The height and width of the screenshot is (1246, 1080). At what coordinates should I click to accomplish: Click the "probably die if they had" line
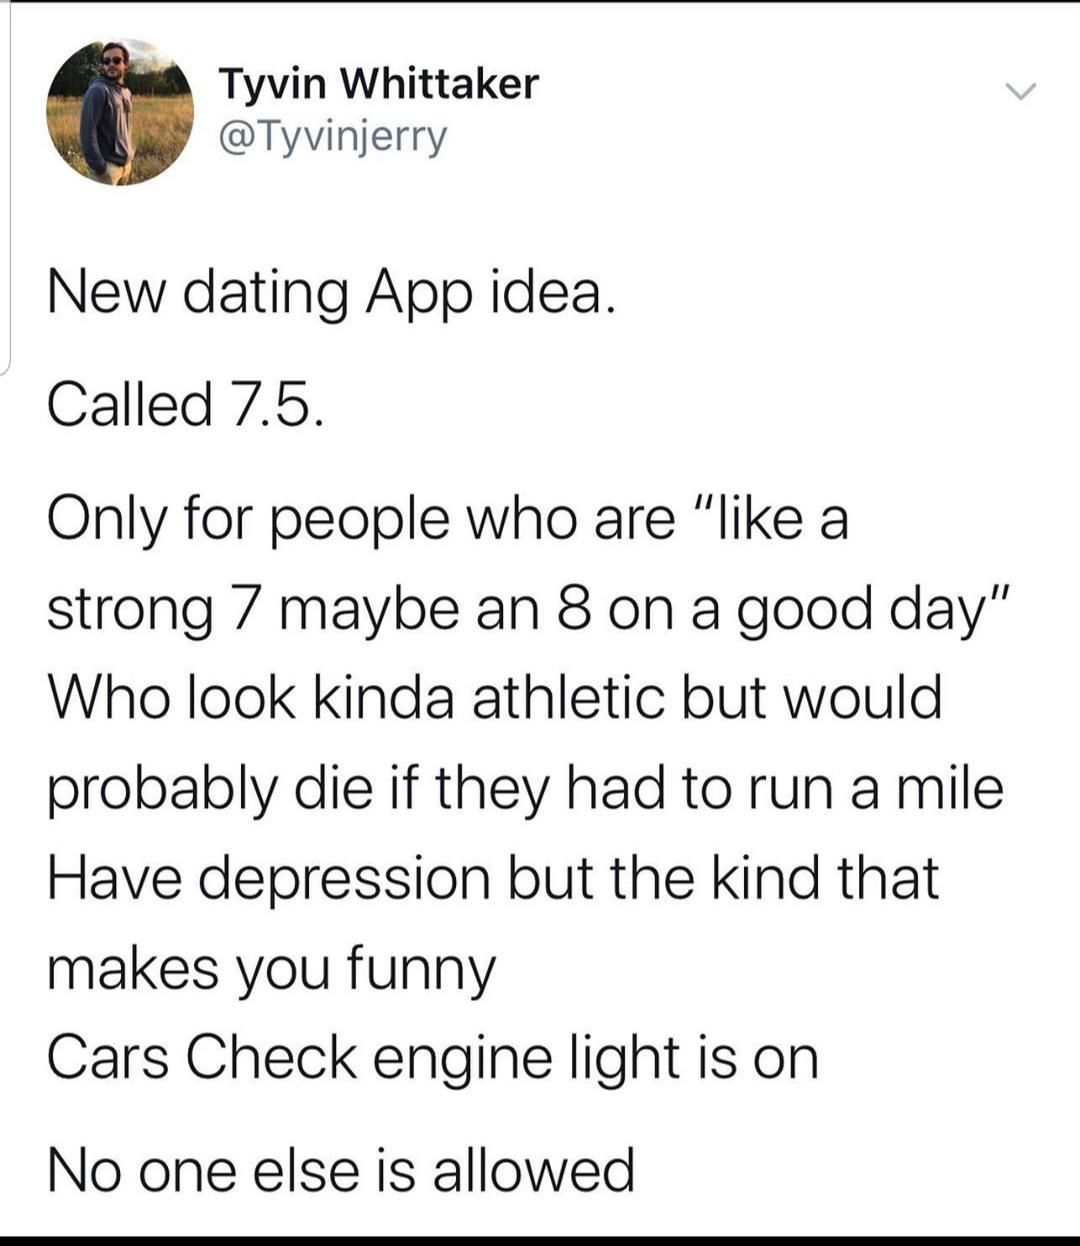click(x=525, y=787)
